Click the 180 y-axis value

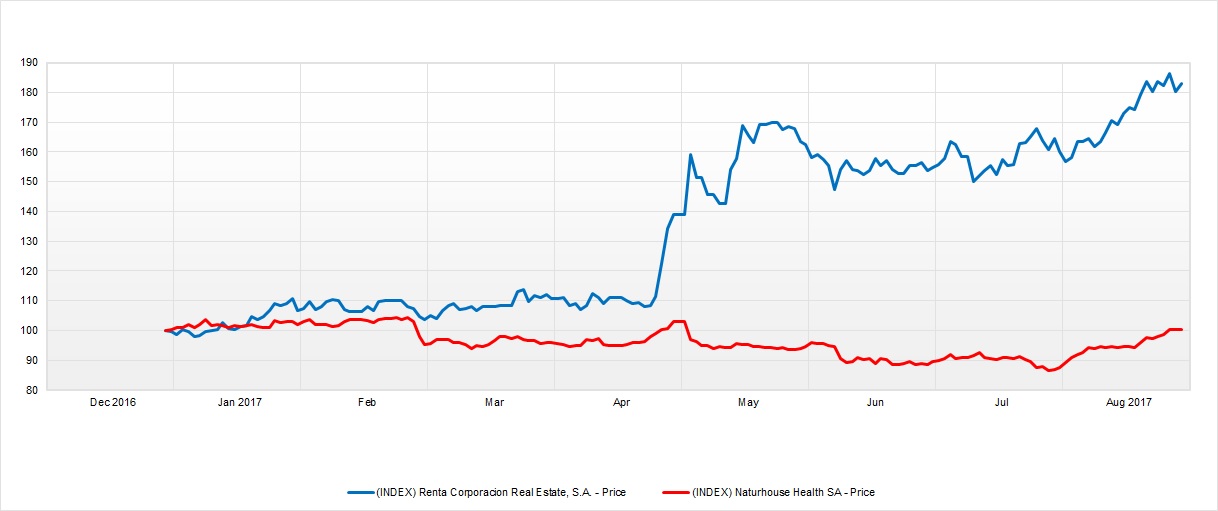point(28,93)
